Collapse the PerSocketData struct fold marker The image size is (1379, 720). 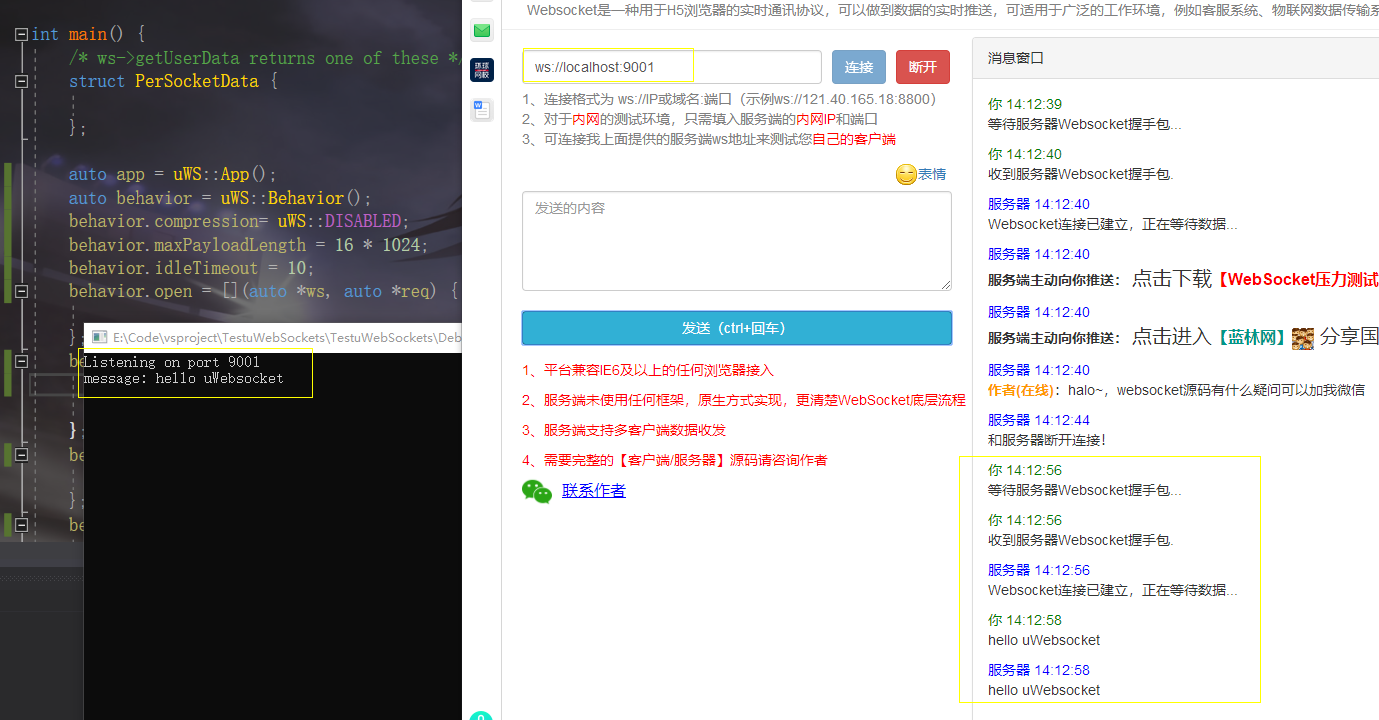point(21,80)
